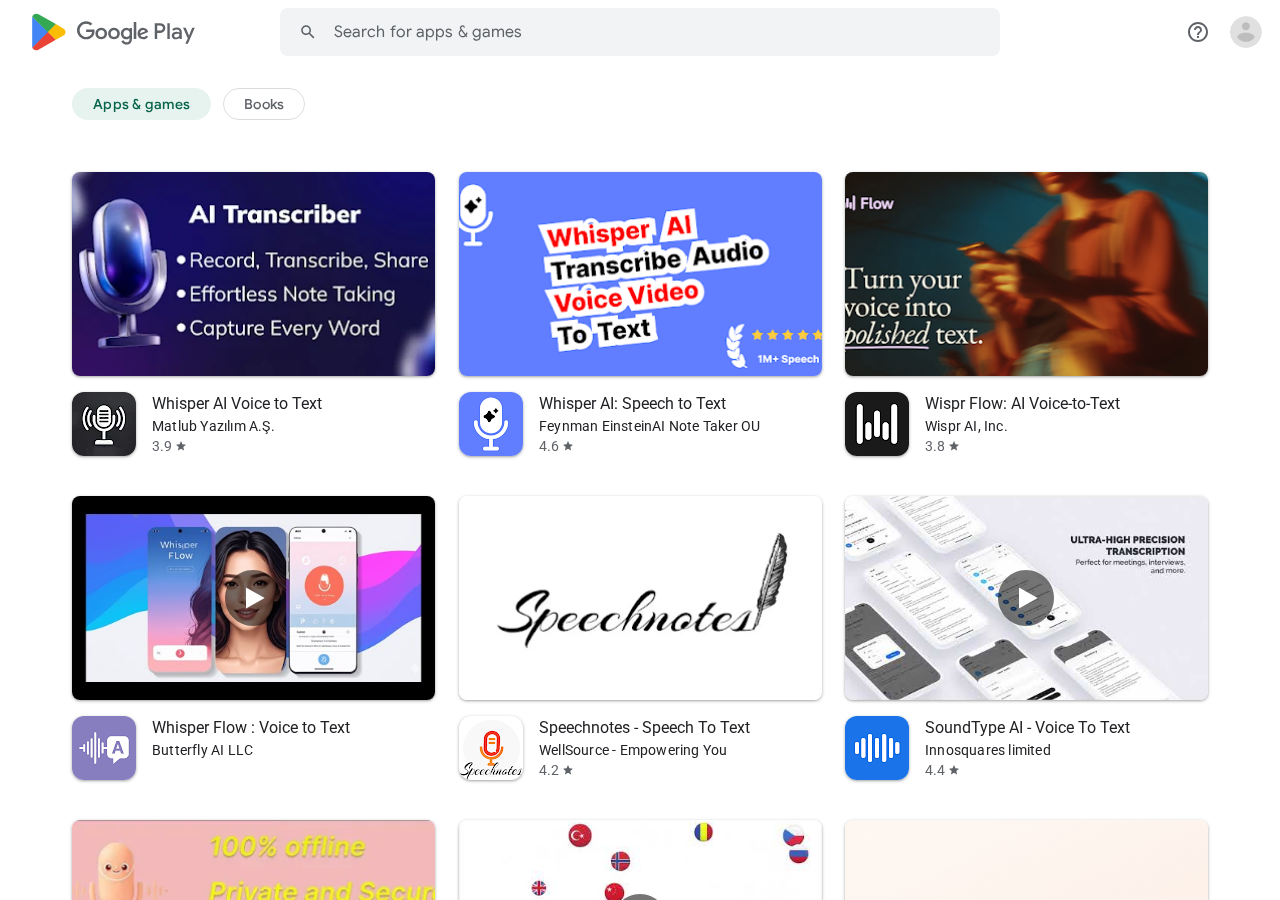Click the search magnifier icon
Screen dimensions: 1280x900
coord(308,32)
